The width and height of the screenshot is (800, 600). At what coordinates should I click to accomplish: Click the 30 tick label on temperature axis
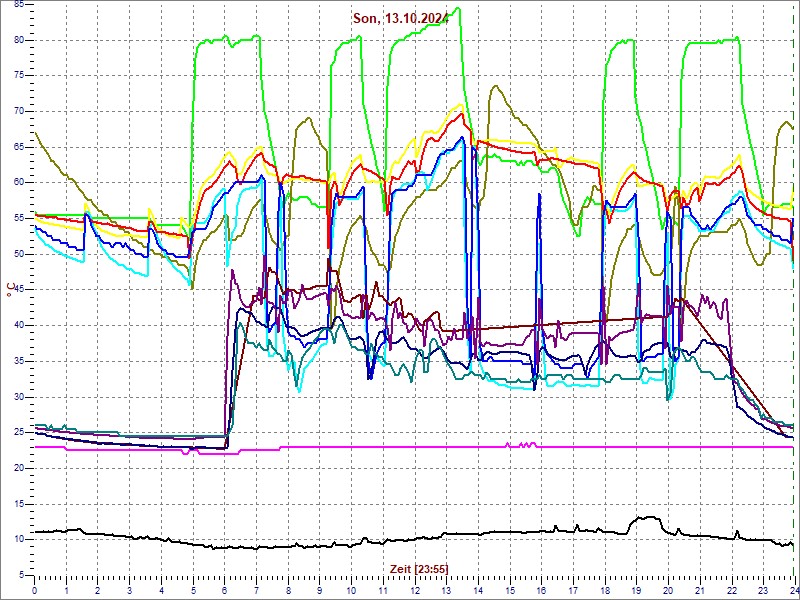point(18,397)
